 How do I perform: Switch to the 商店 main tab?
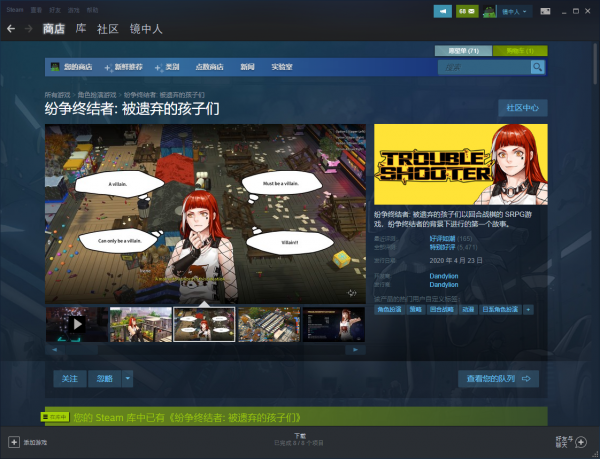click(x=54, y=29)
